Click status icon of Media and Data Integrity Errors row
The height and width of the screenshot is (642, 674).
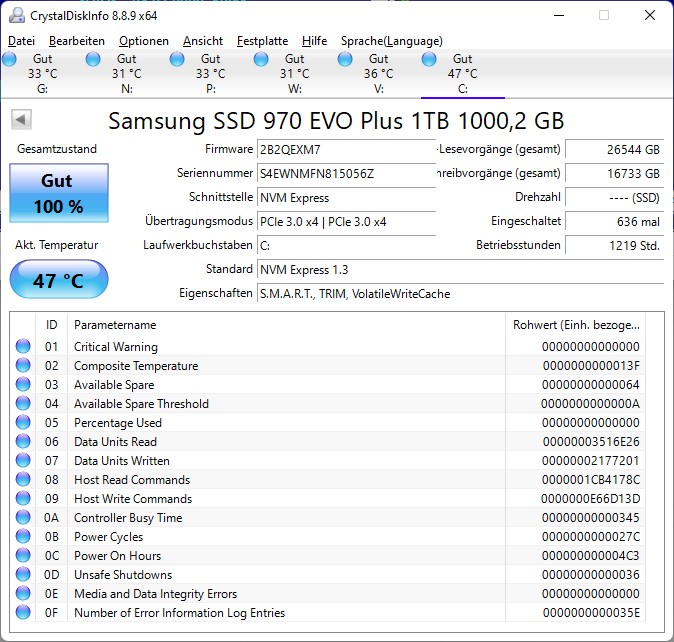click(23, 593)
